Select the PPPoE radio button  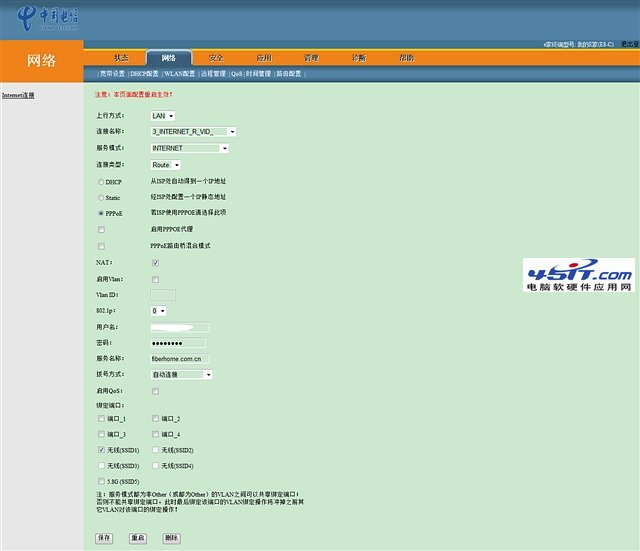(x=101, y=213)
